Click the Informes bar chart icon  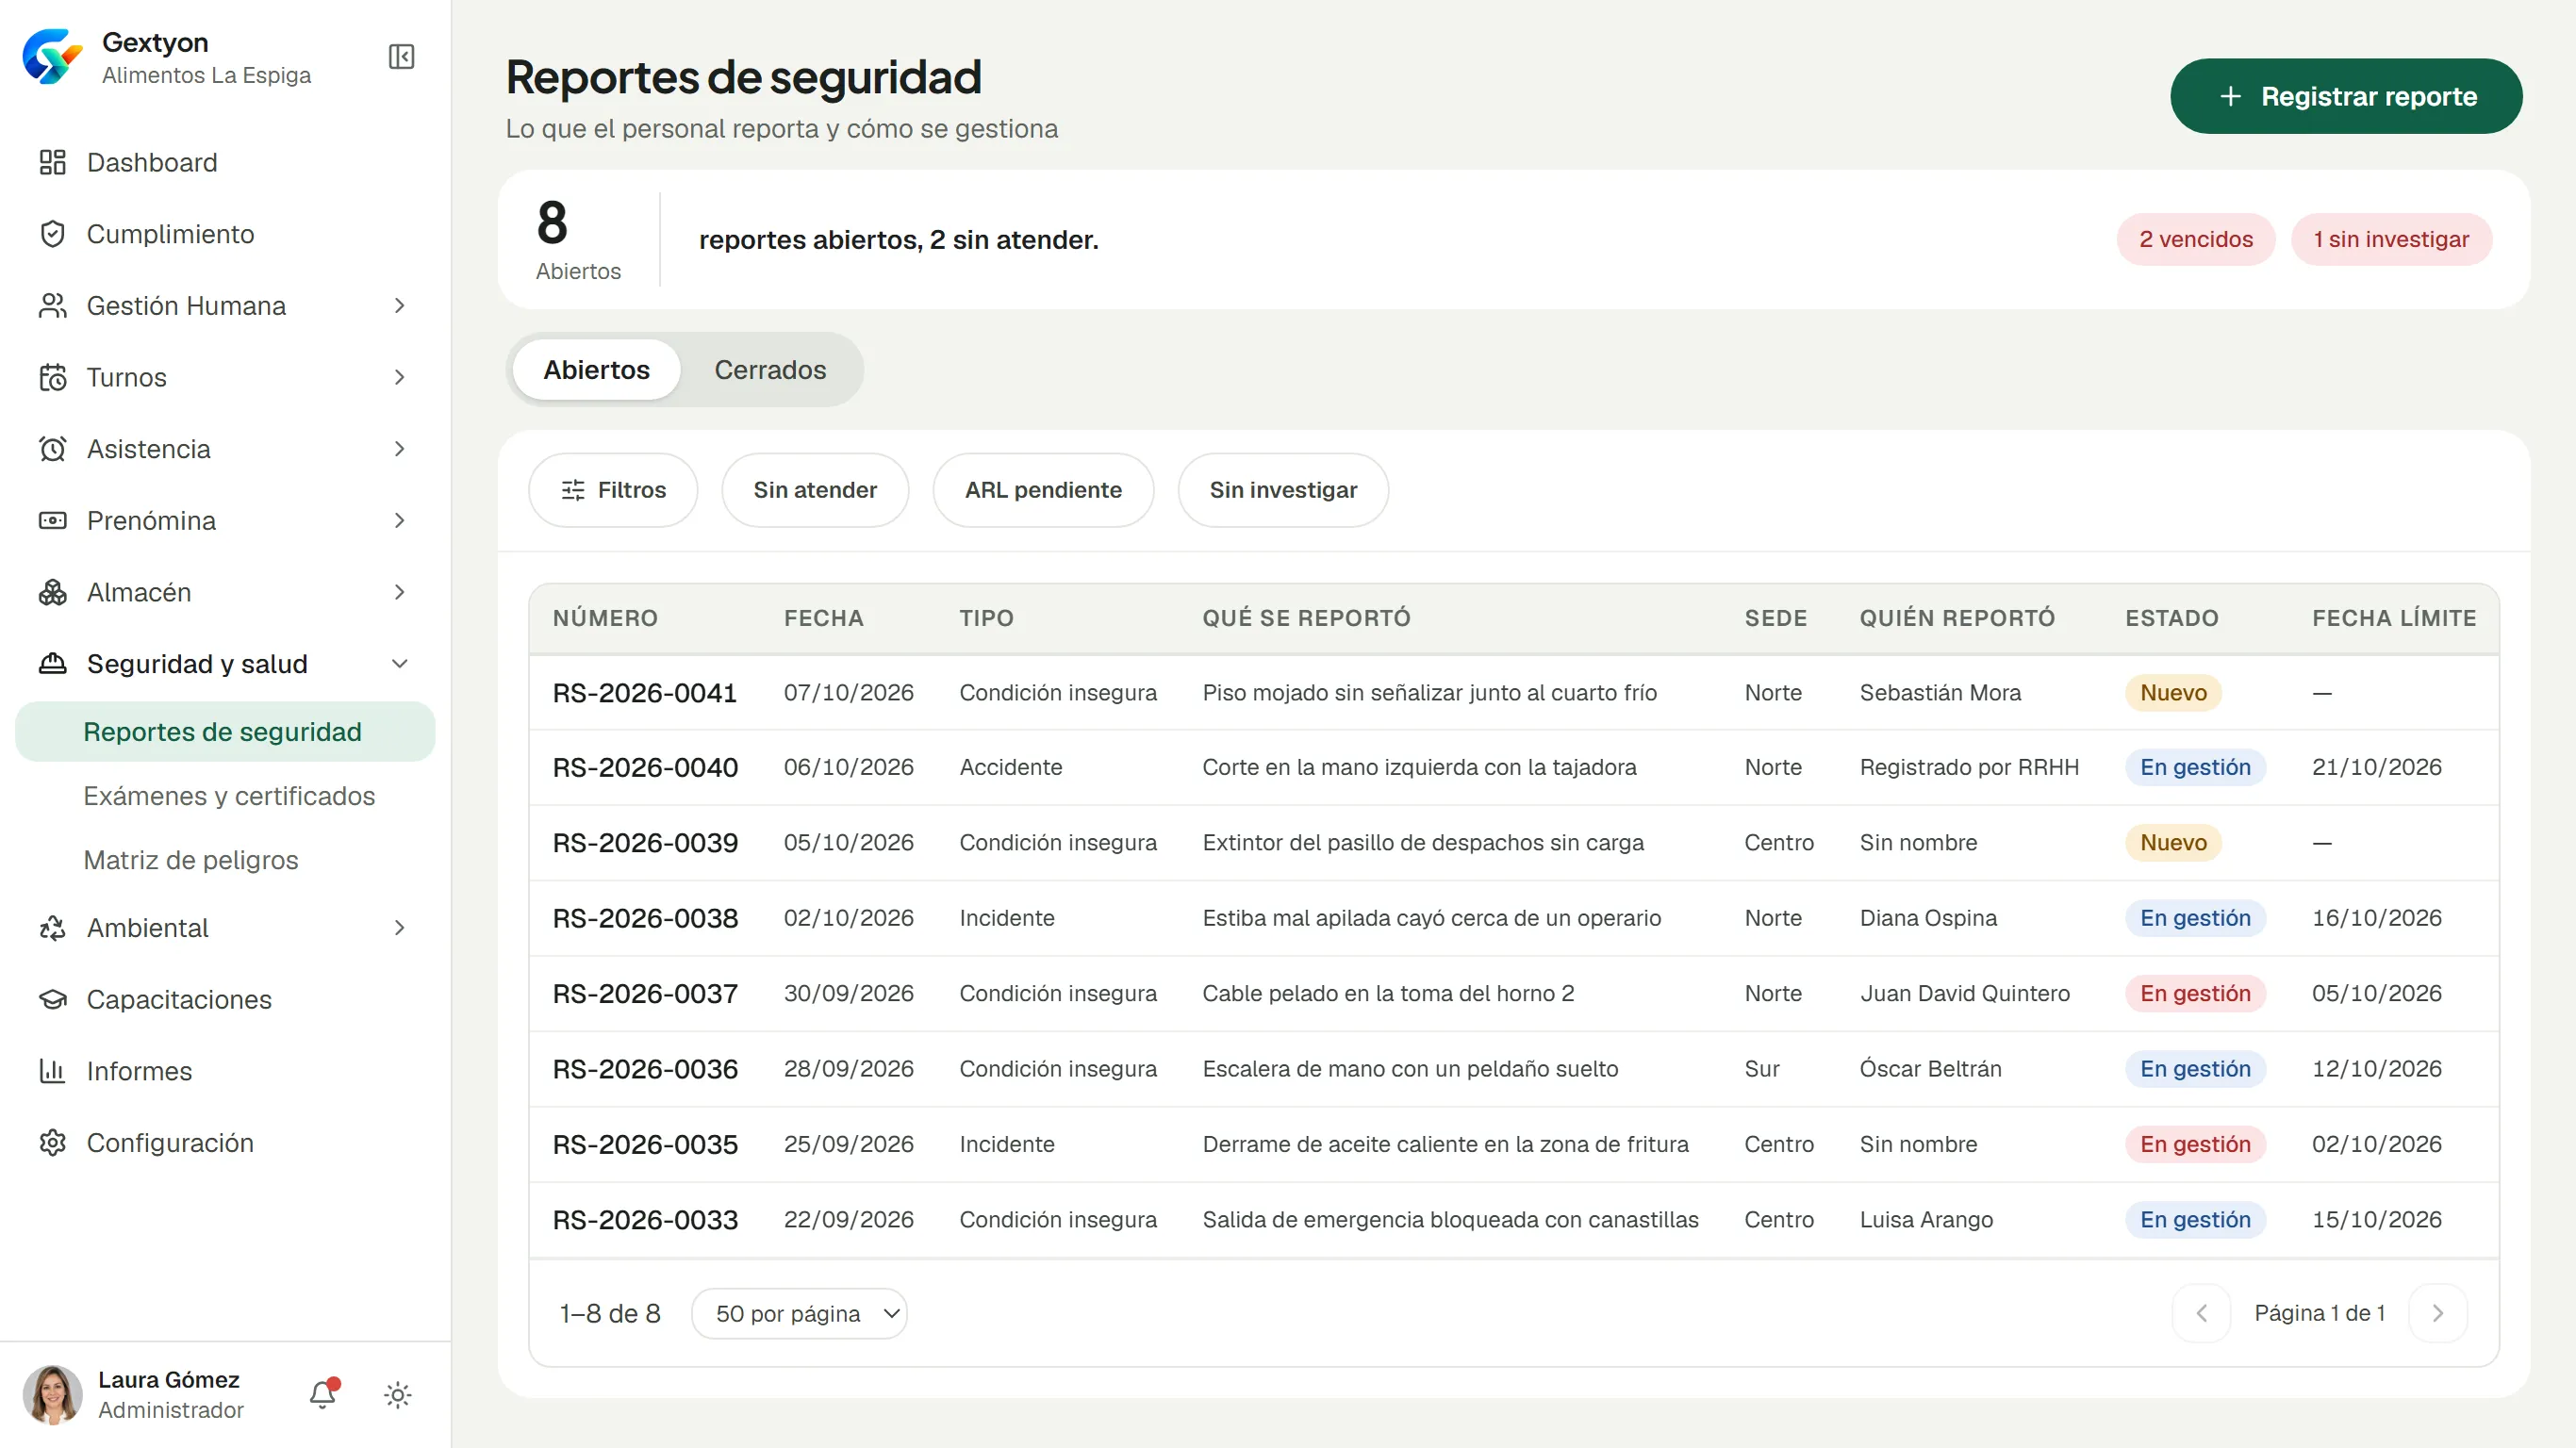pyautogui.click(x=52, y=1071)
